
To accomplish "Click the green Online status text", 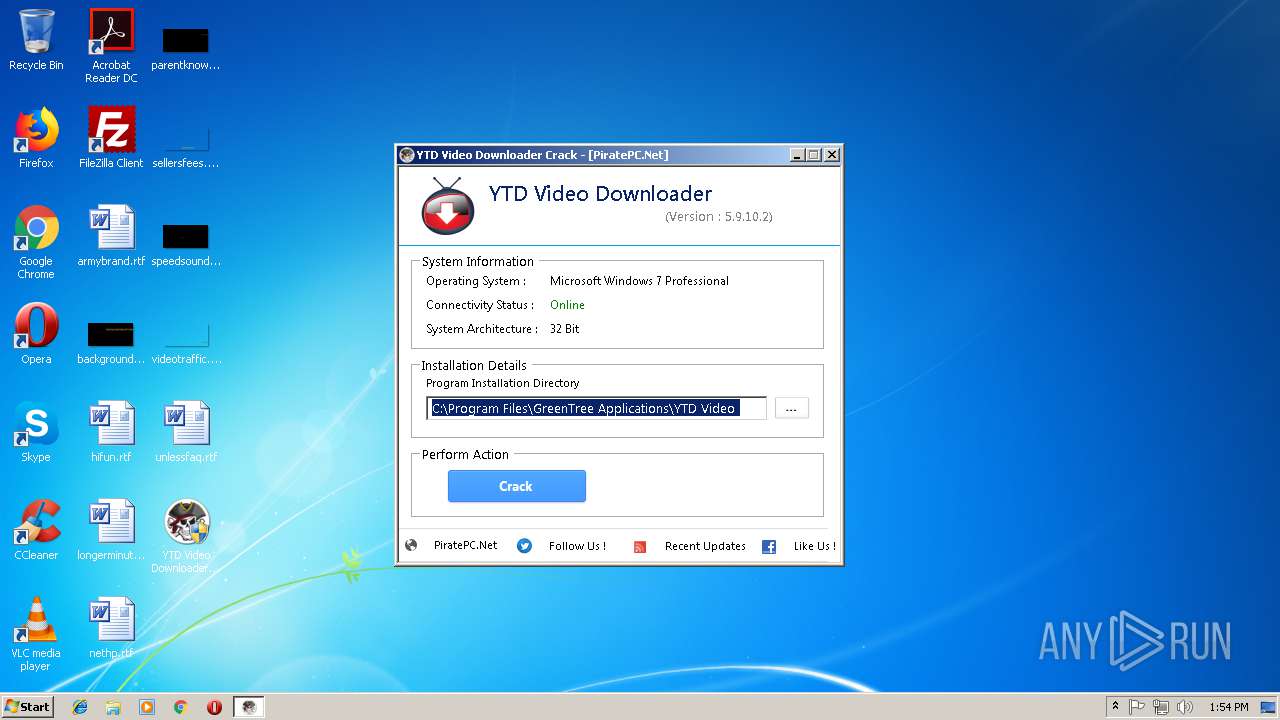I will [567, 305].
